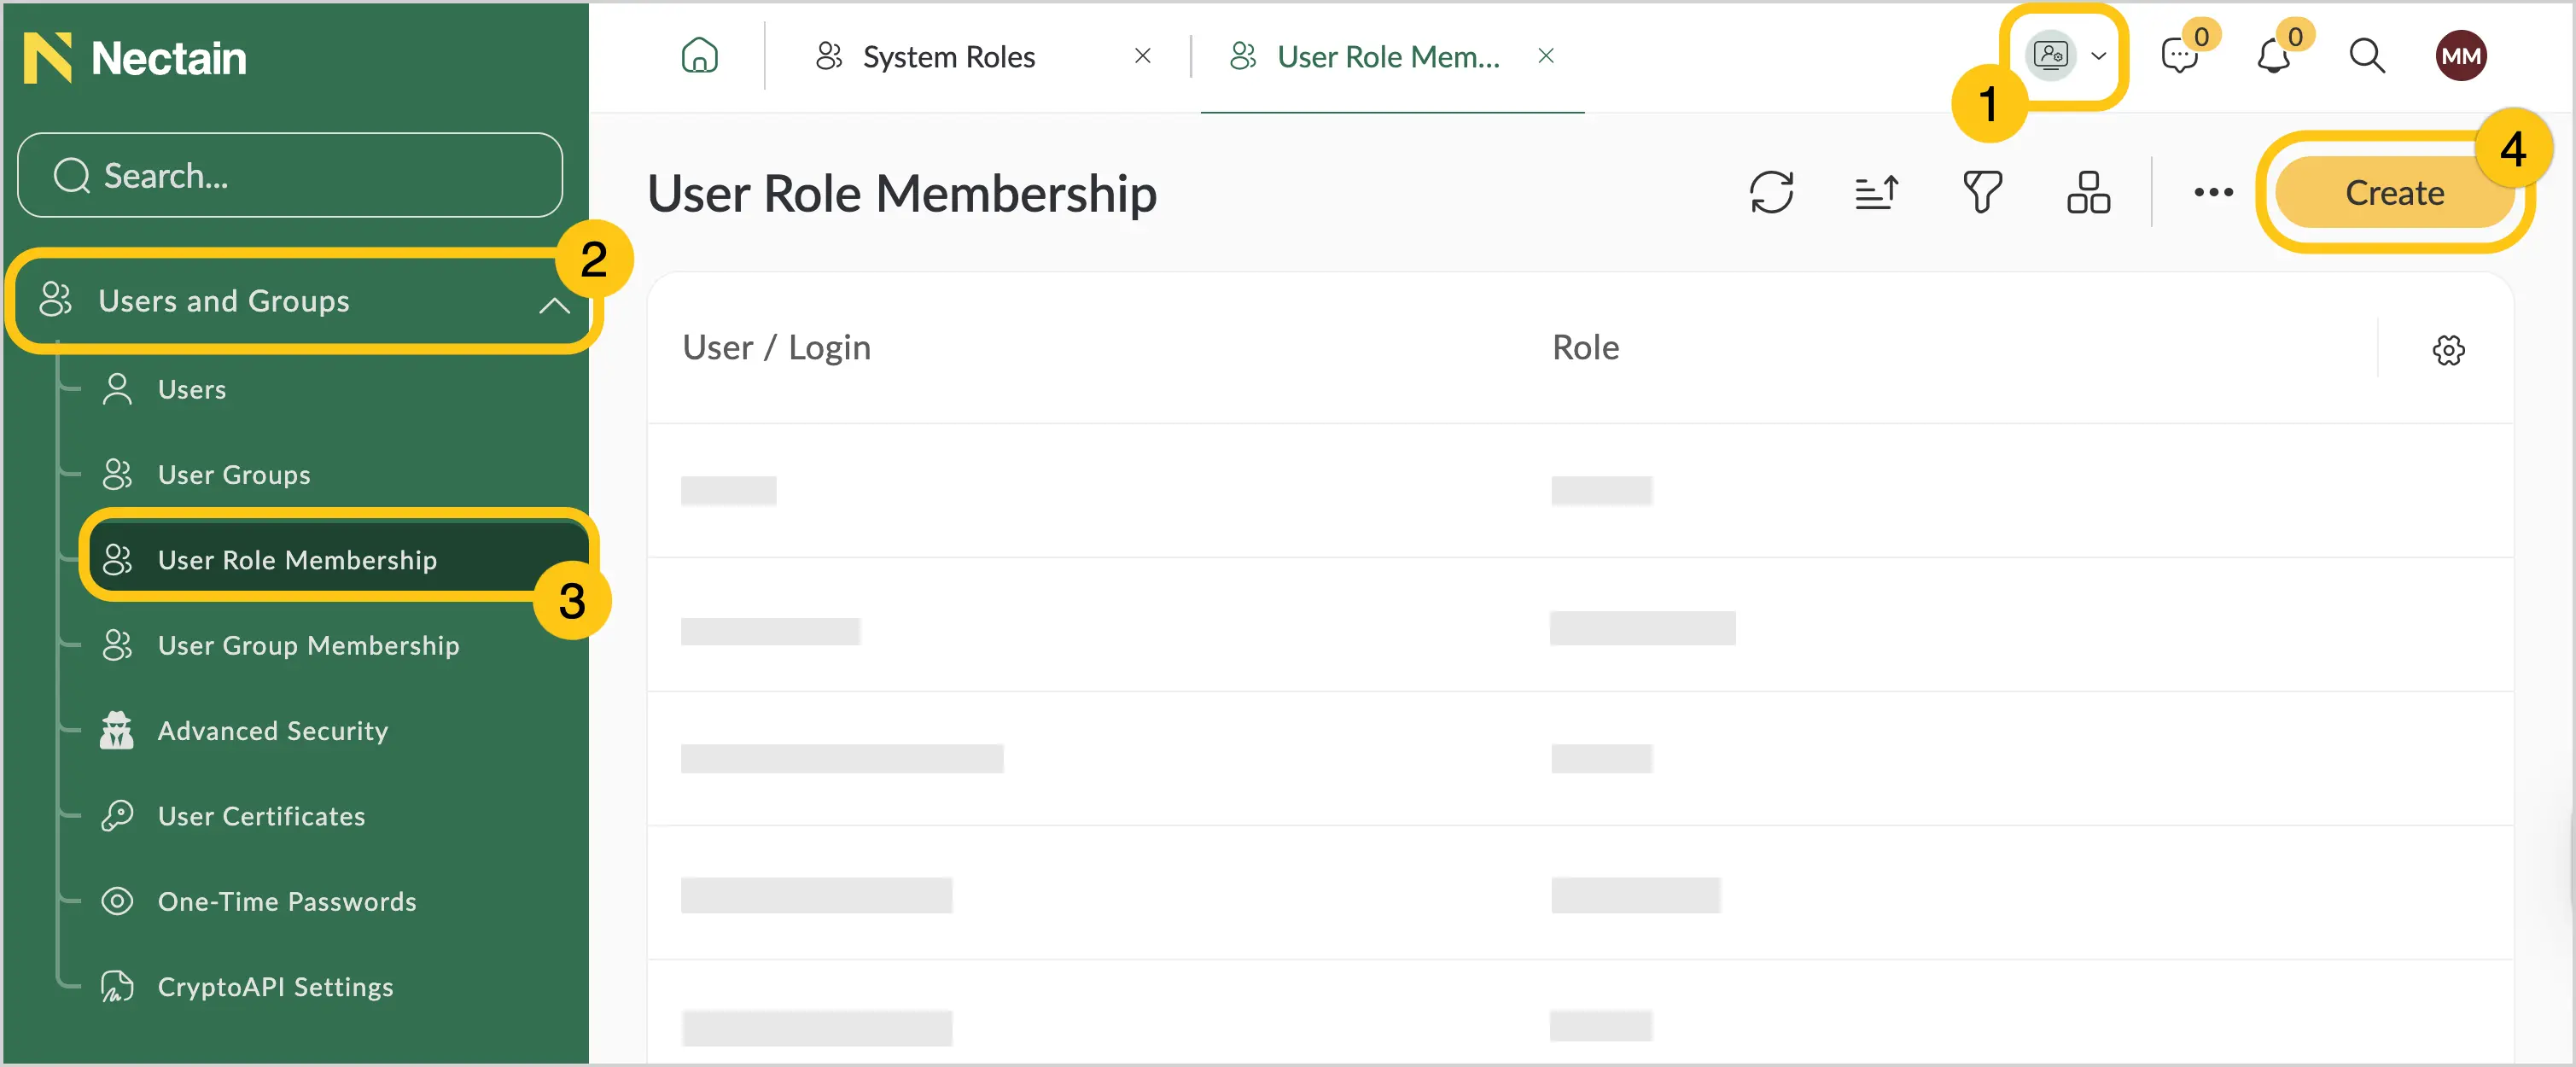
Task: Go to the Home tab icon
Action: [699, 56]
